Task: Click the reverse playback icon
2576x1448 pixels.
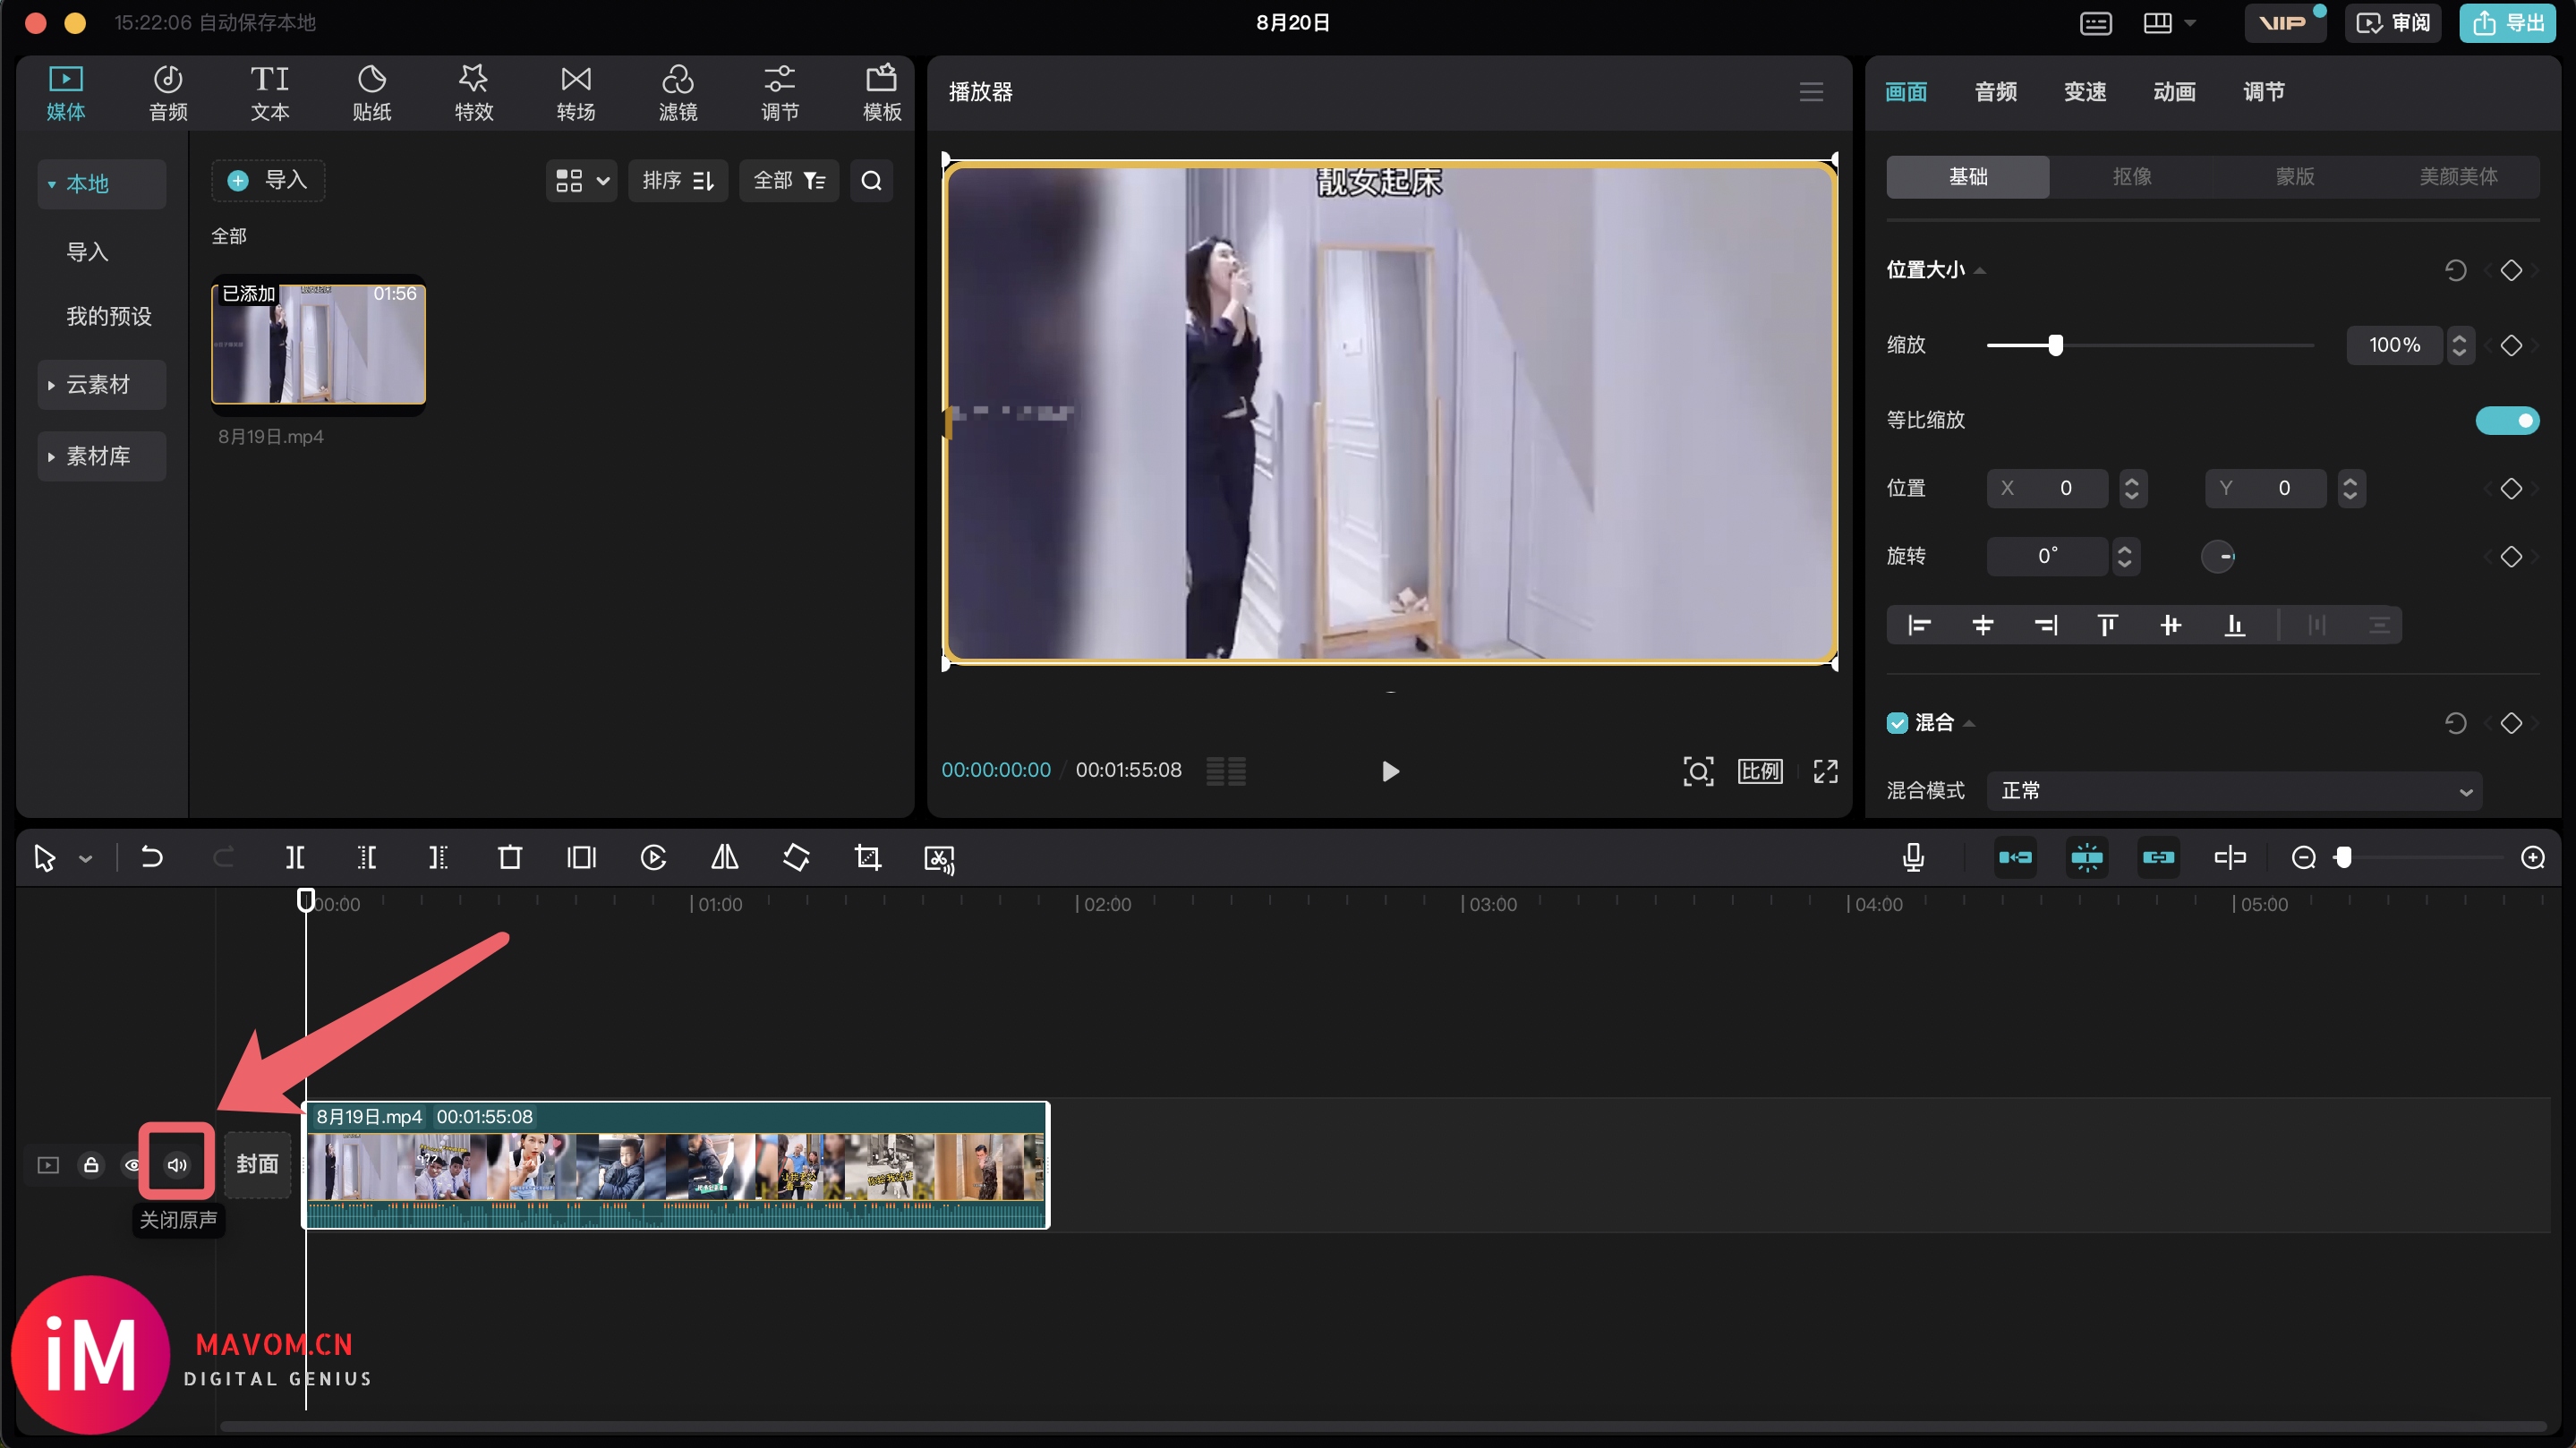Action: tap(653, 857)
